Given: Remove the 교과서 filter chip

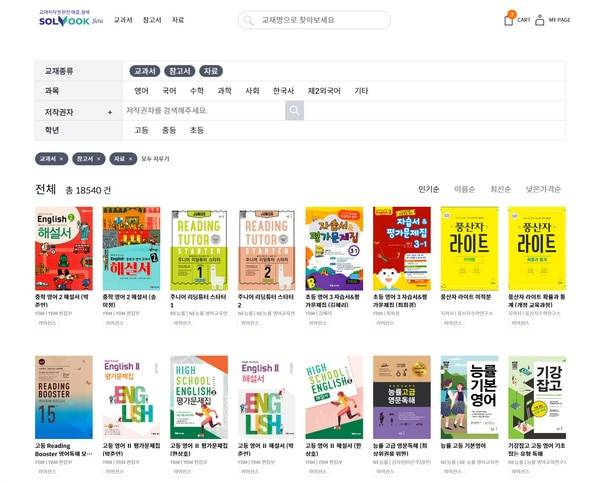Looking at the screenshot, I should (61, 159).
